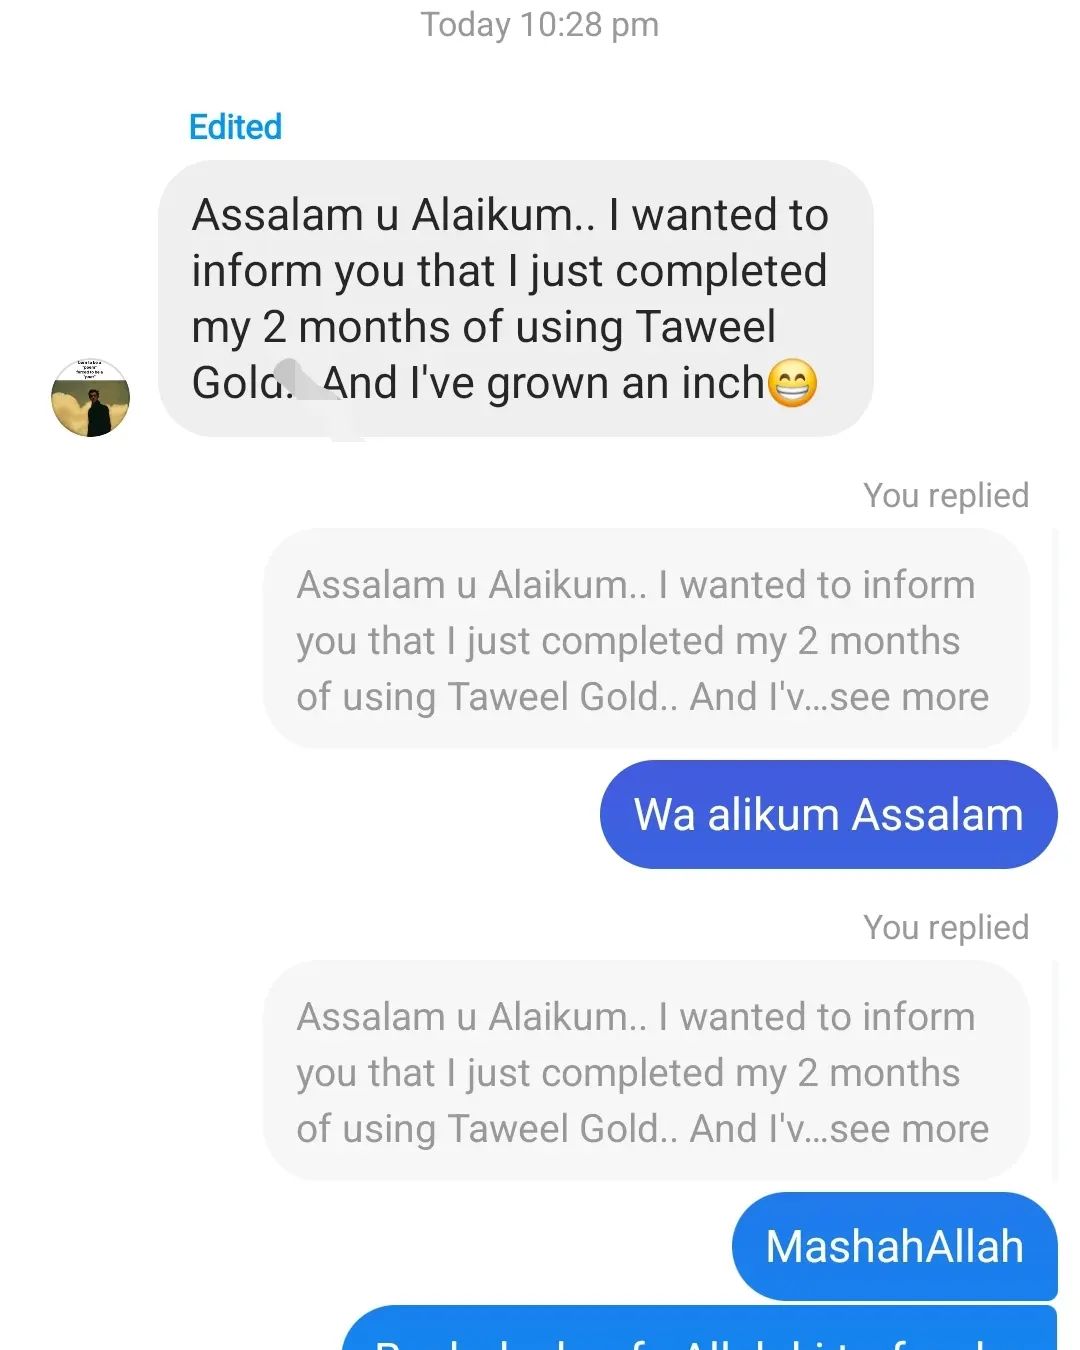Tap the grinning emoji in the incoming message

(x=792, y=384)
